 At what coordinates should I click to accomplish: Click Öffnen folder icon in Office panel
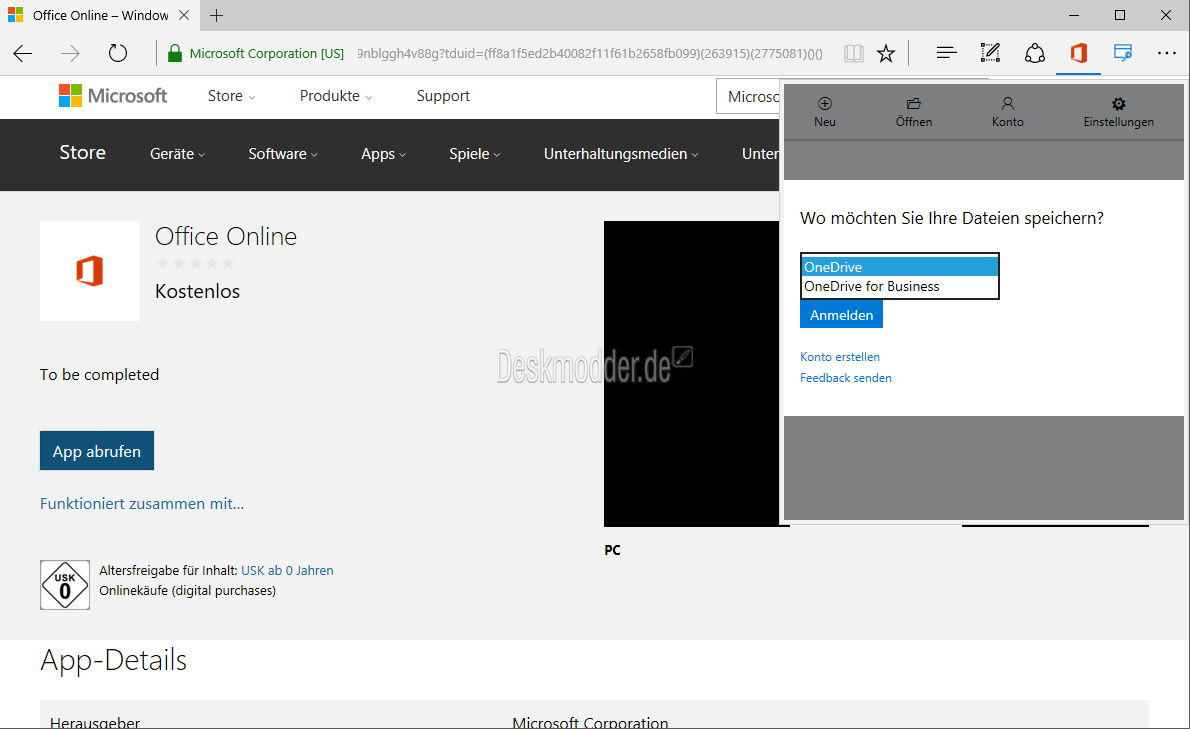(x=914, y=112)
